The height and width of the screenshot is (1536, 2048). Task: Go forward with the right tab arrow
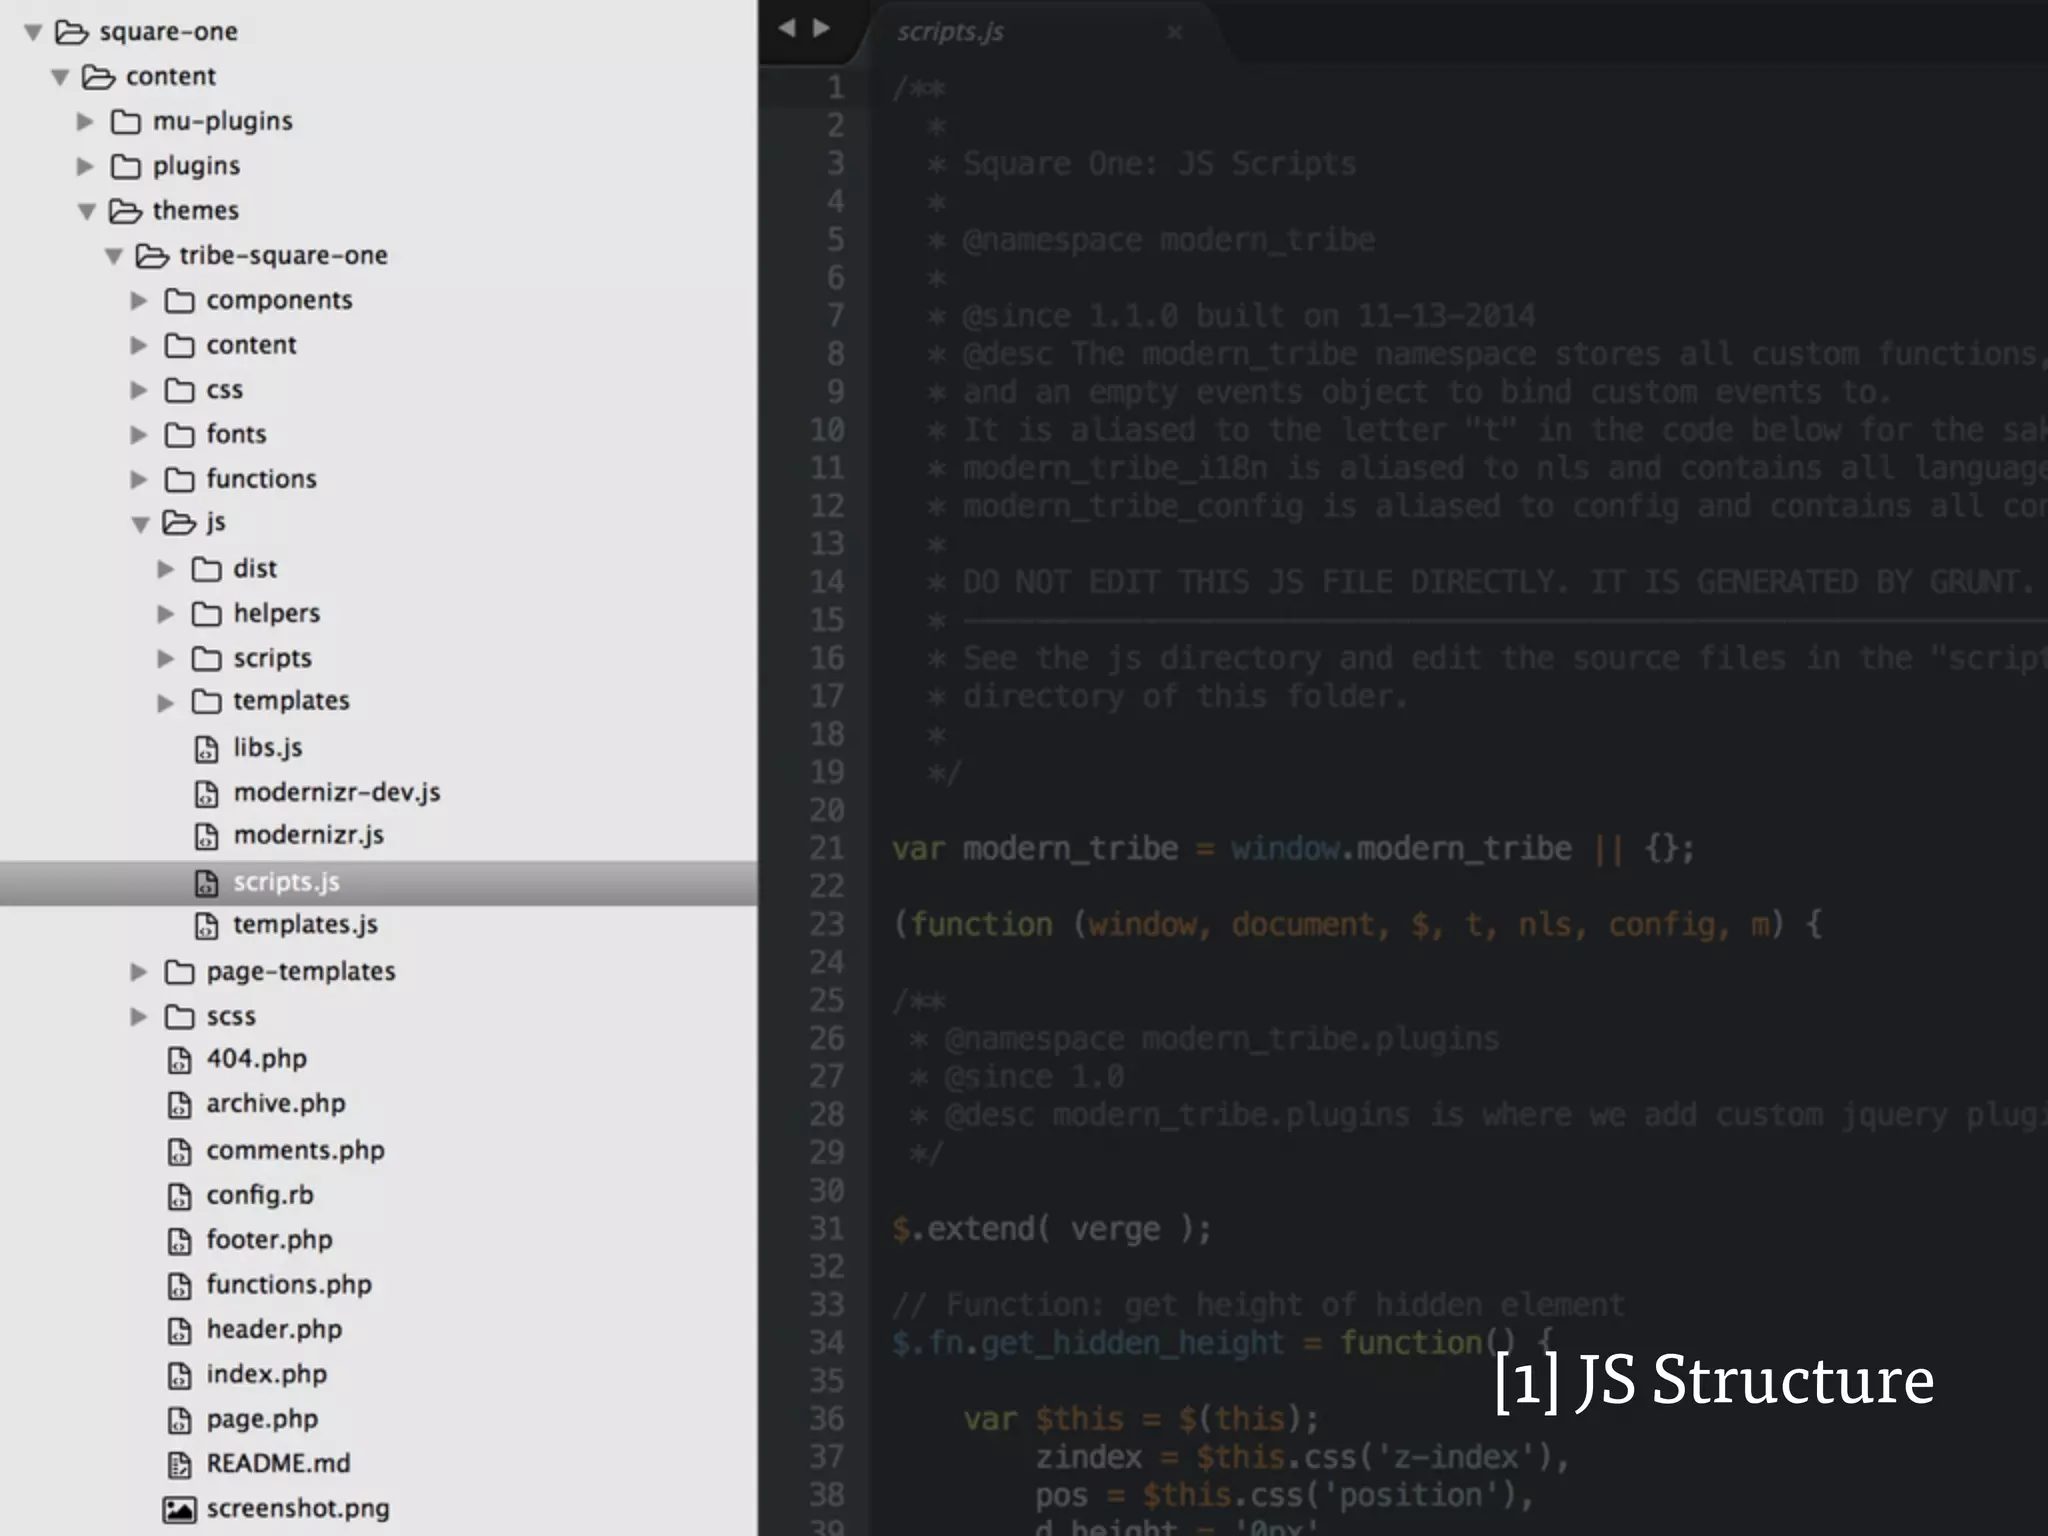click(821, 28)
